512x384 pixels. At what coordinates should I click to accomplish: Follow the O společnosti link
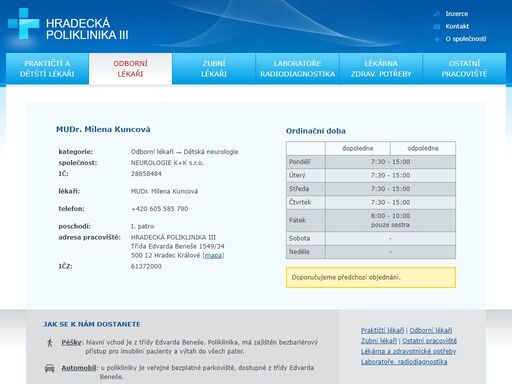coord(466,39)
